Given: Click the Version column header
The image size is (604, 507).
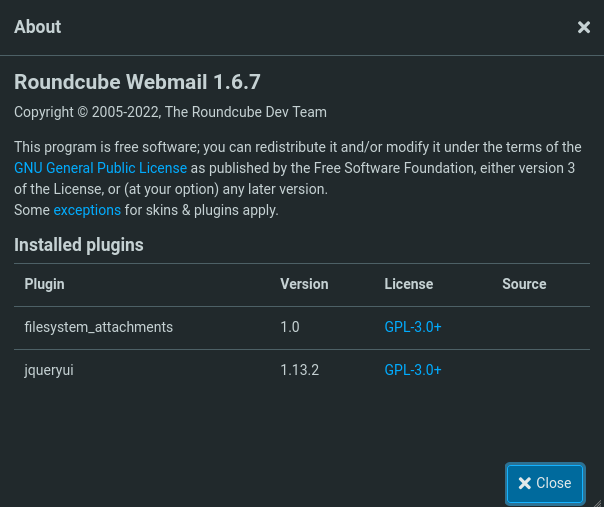Looking at the screenshot, I should 304,284.
